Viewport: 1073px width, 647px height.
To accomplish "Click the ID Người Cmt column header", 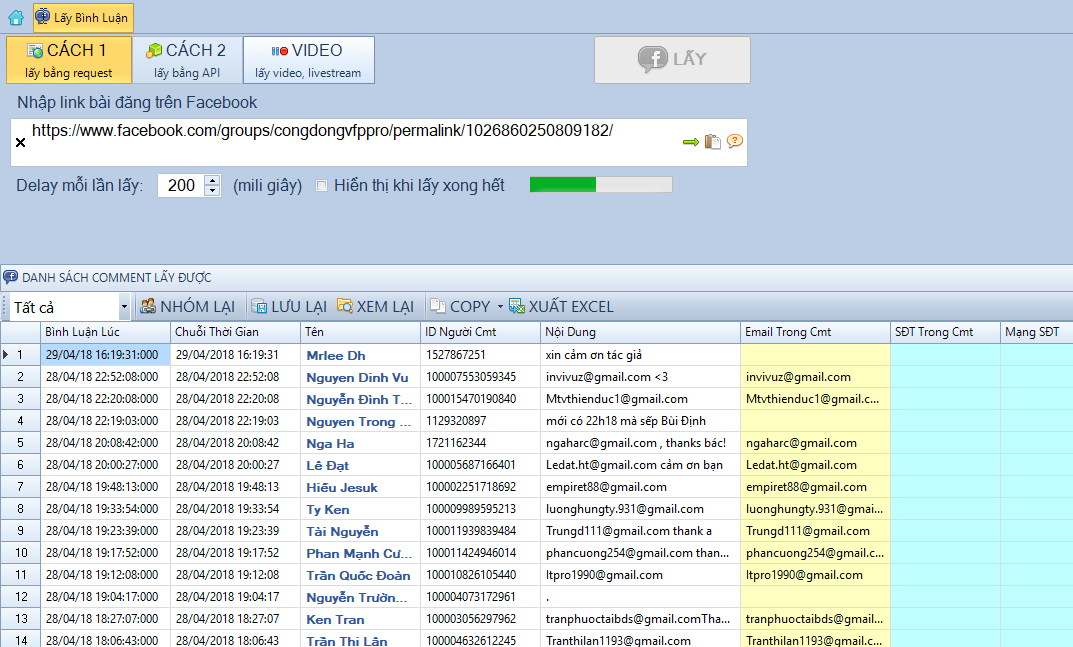I will tap(480, 332).
